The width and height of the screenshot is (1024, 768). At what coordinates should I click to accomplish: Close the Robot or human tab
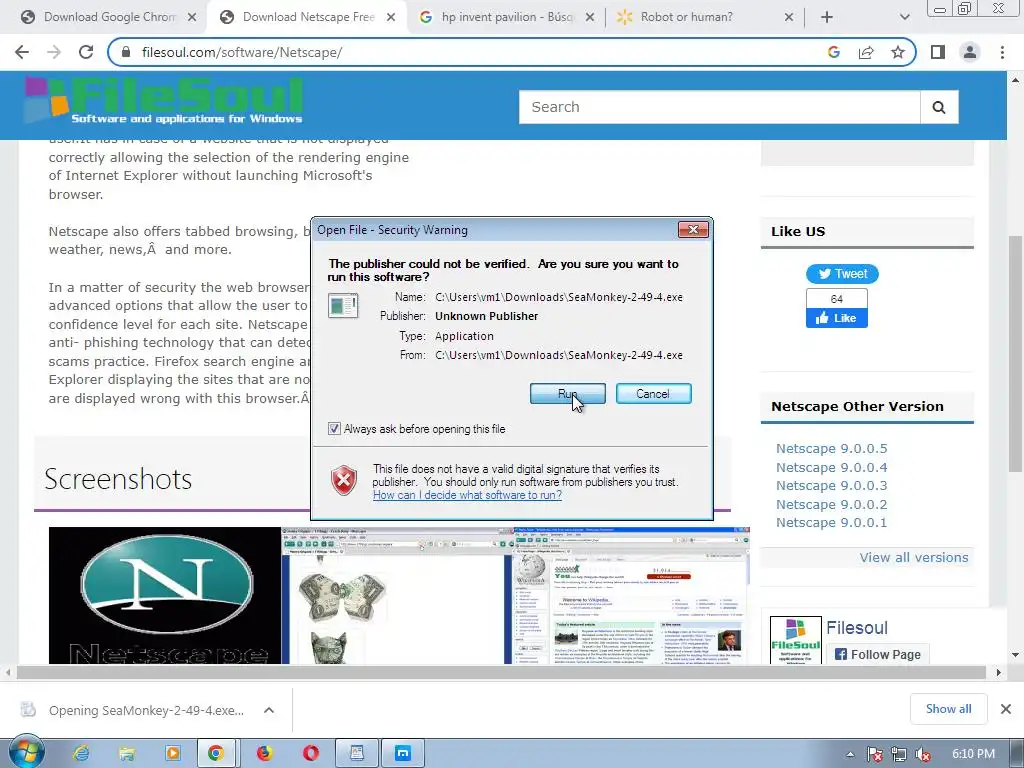[789, 17]
